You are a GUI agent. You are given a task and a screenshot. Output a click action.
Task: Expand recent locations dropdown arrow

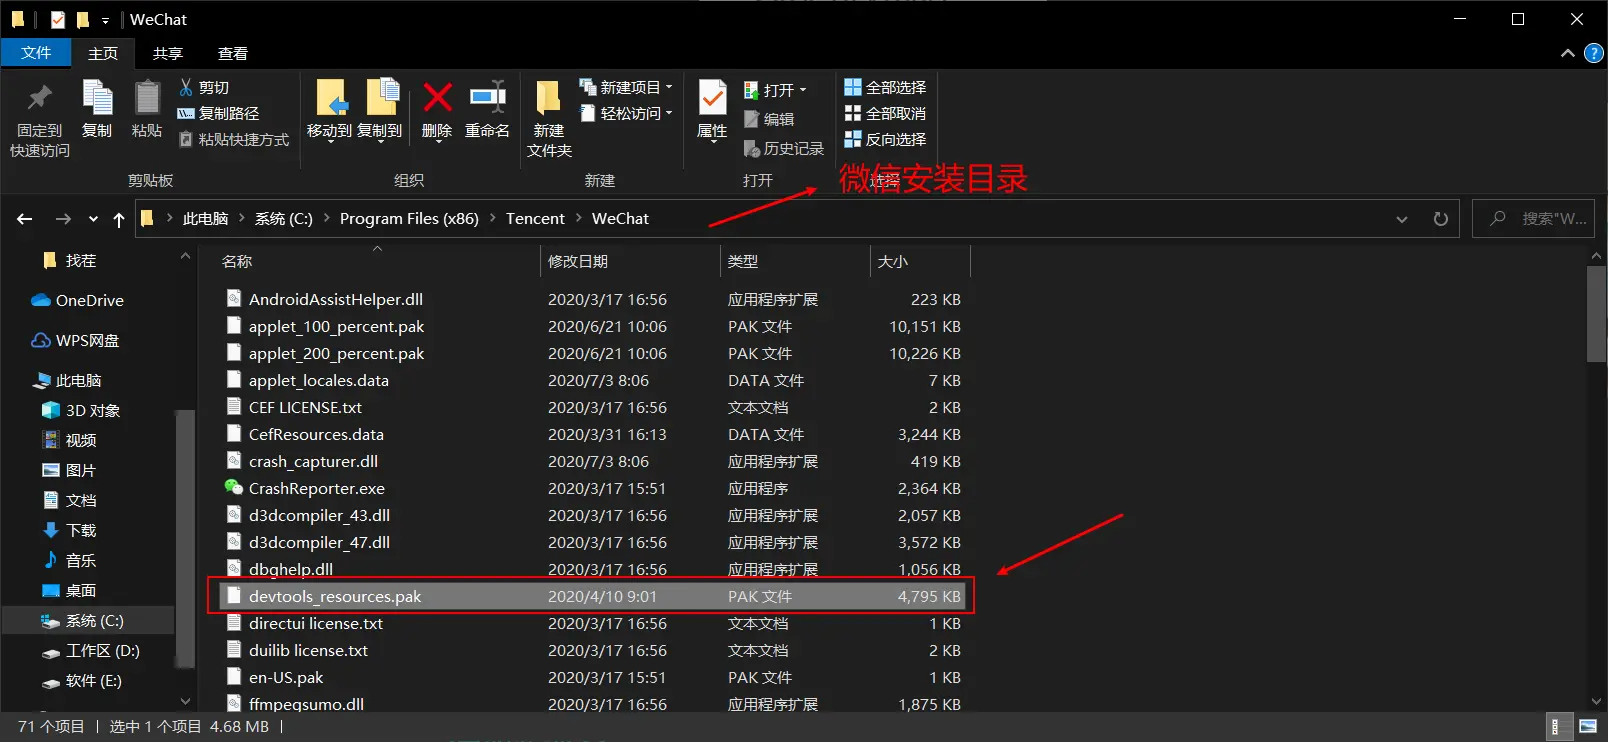(93, 219)
